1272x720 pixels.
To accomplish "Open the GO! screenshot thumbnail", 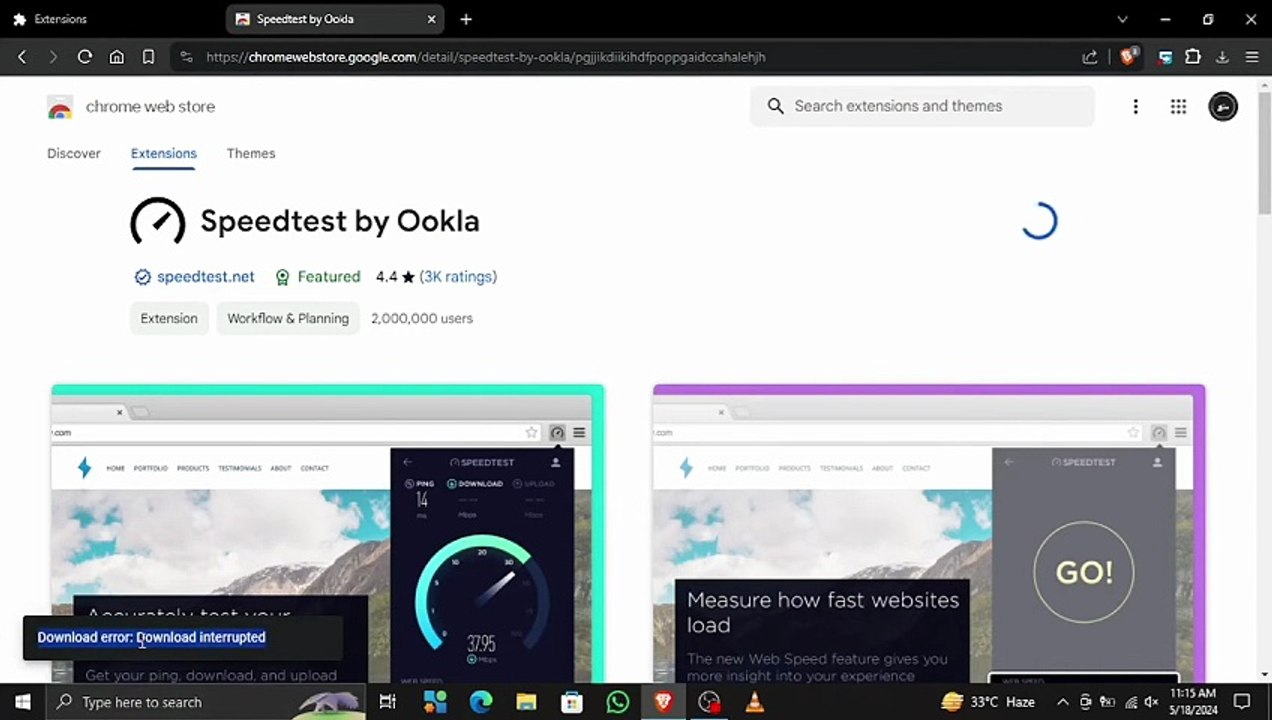I will click(x=929, y=533).
